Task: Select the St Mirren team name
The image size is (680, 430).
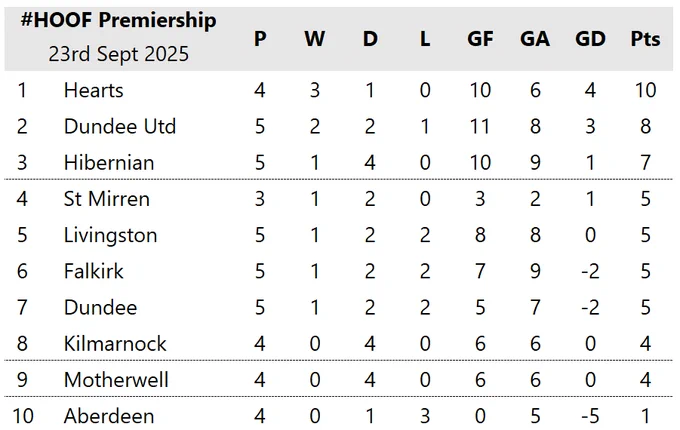Action: tap(107, 199)
